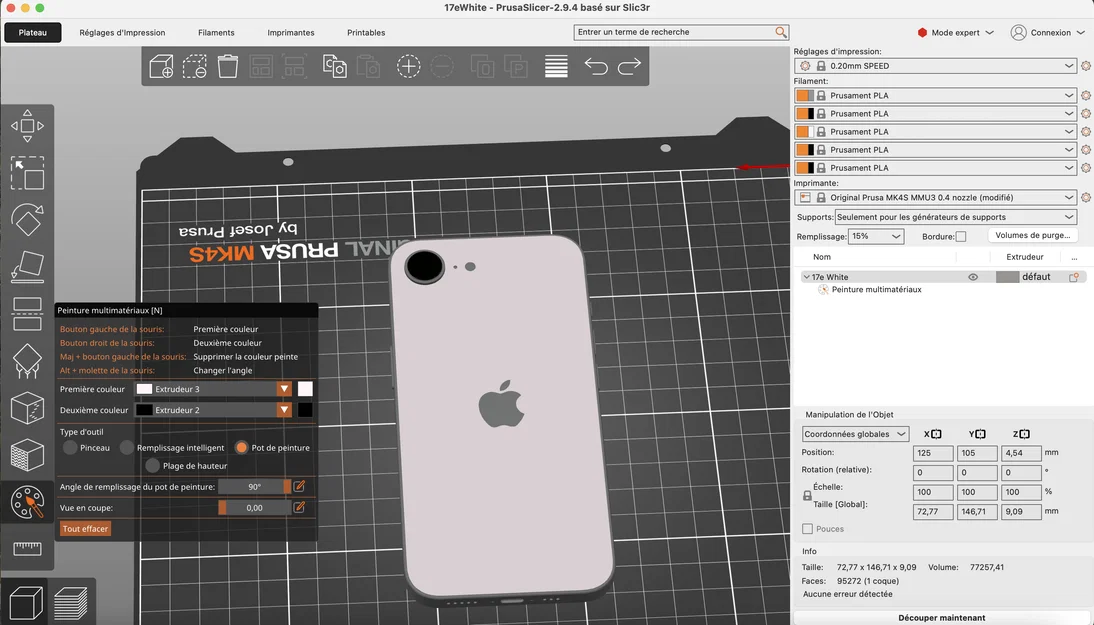Image resolution: width=1094 pixels, height=625 pixels.
Task: Open the Imprimantes tab
Action: (x=291, y=33)
